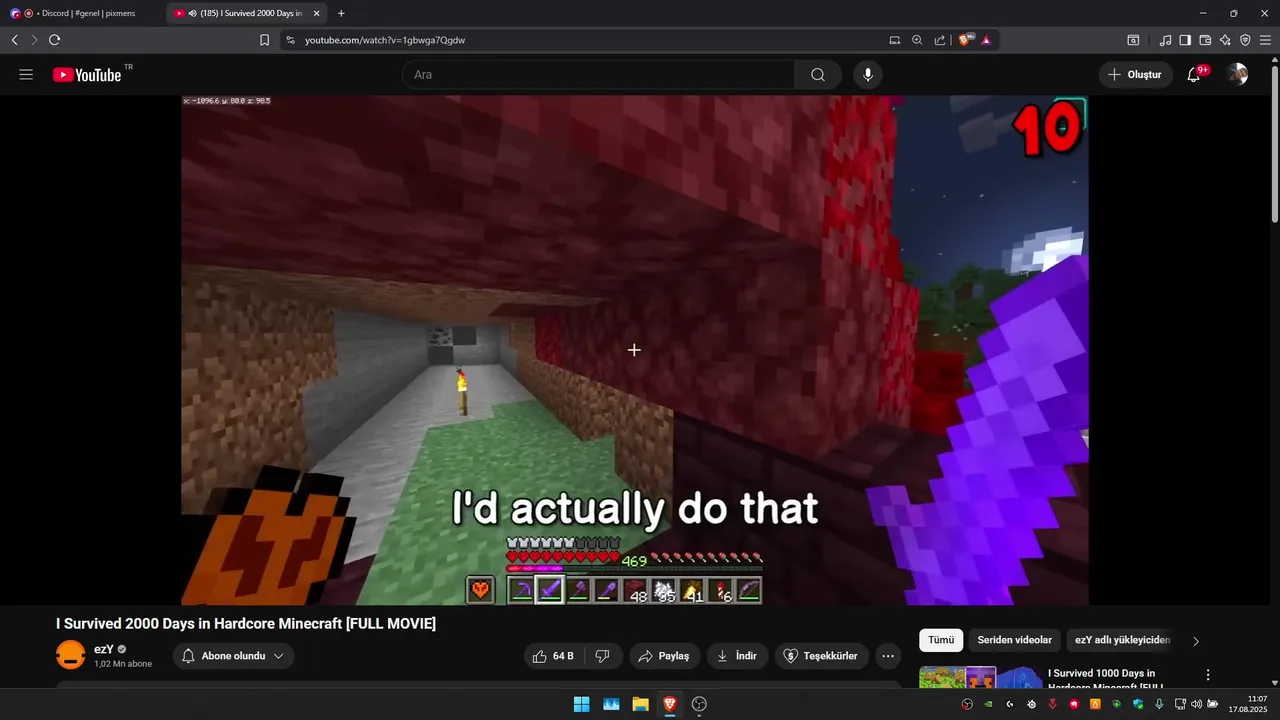Click the Teşekkürler thanks button
This screenshot has width=1280, height=720.
pyautogui.click(x=821, y=656)
